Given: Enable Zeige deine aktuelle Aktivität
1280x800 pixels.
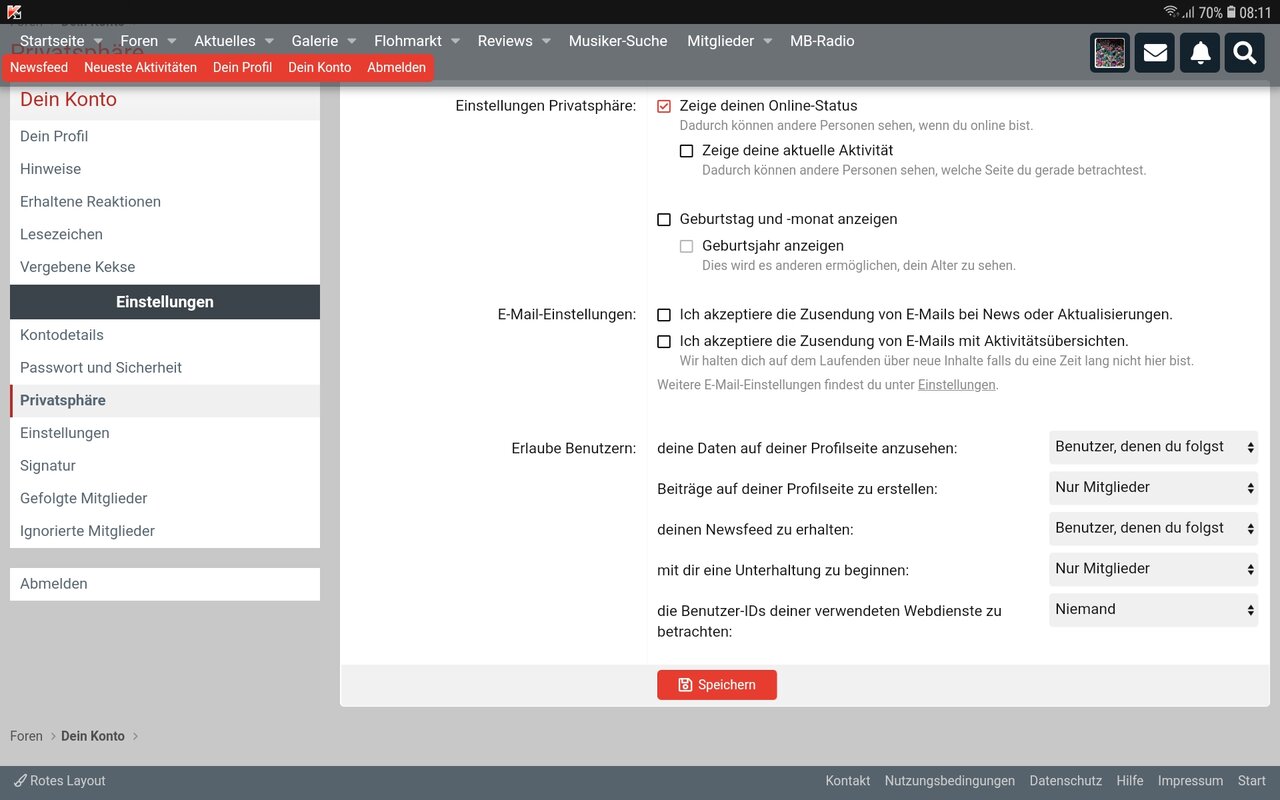Looking at the screenshot, I should tap(686, 151).
